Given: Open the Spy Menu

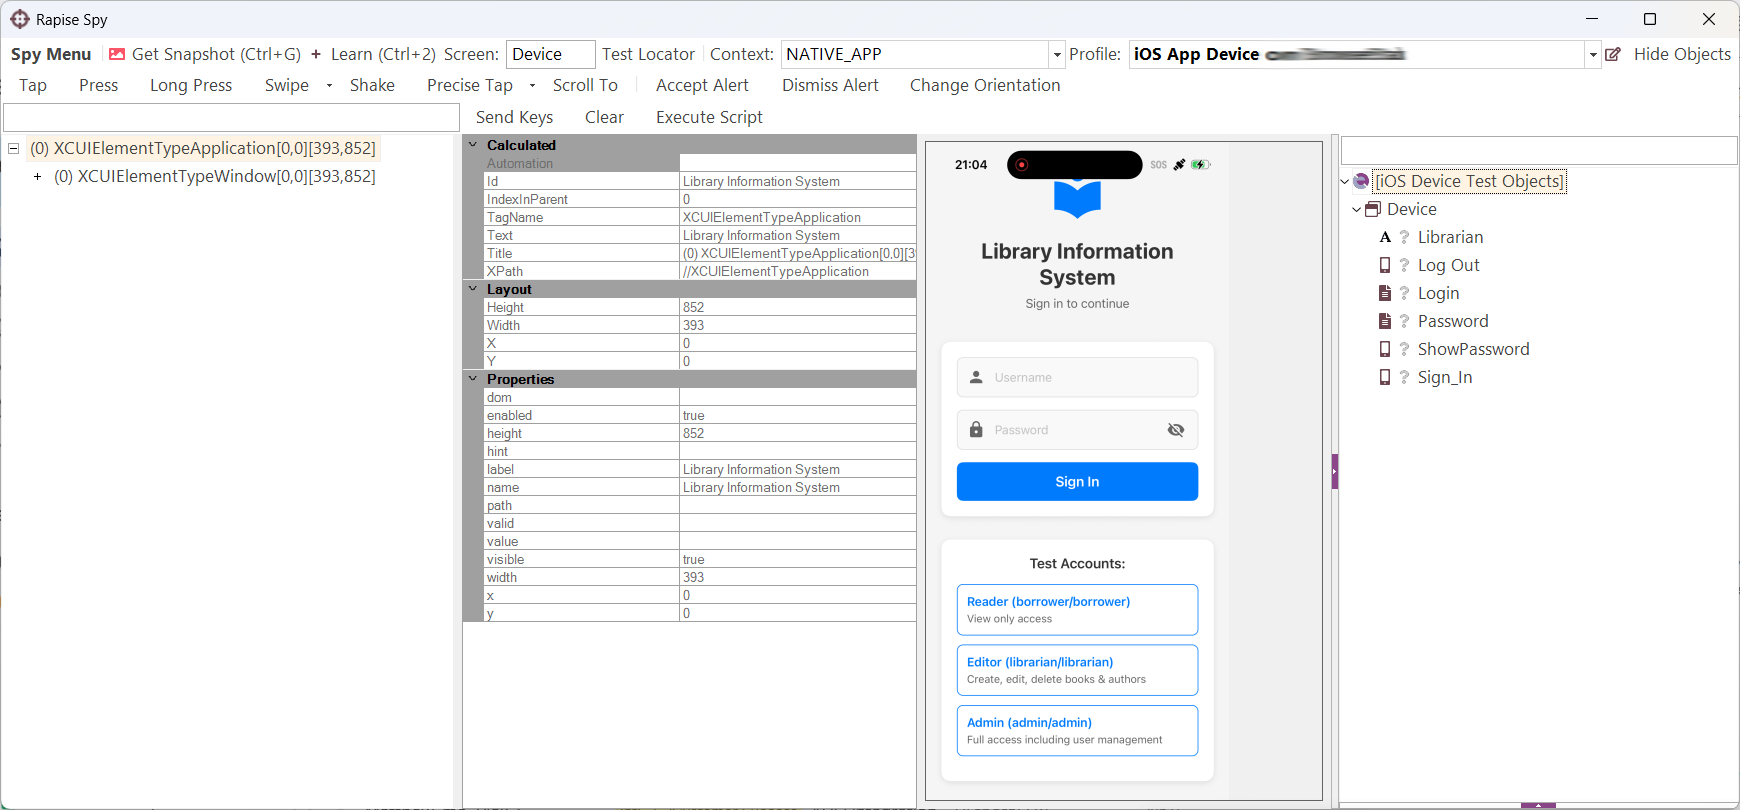Looking at the screenshot, I should (x=51, y=54).
